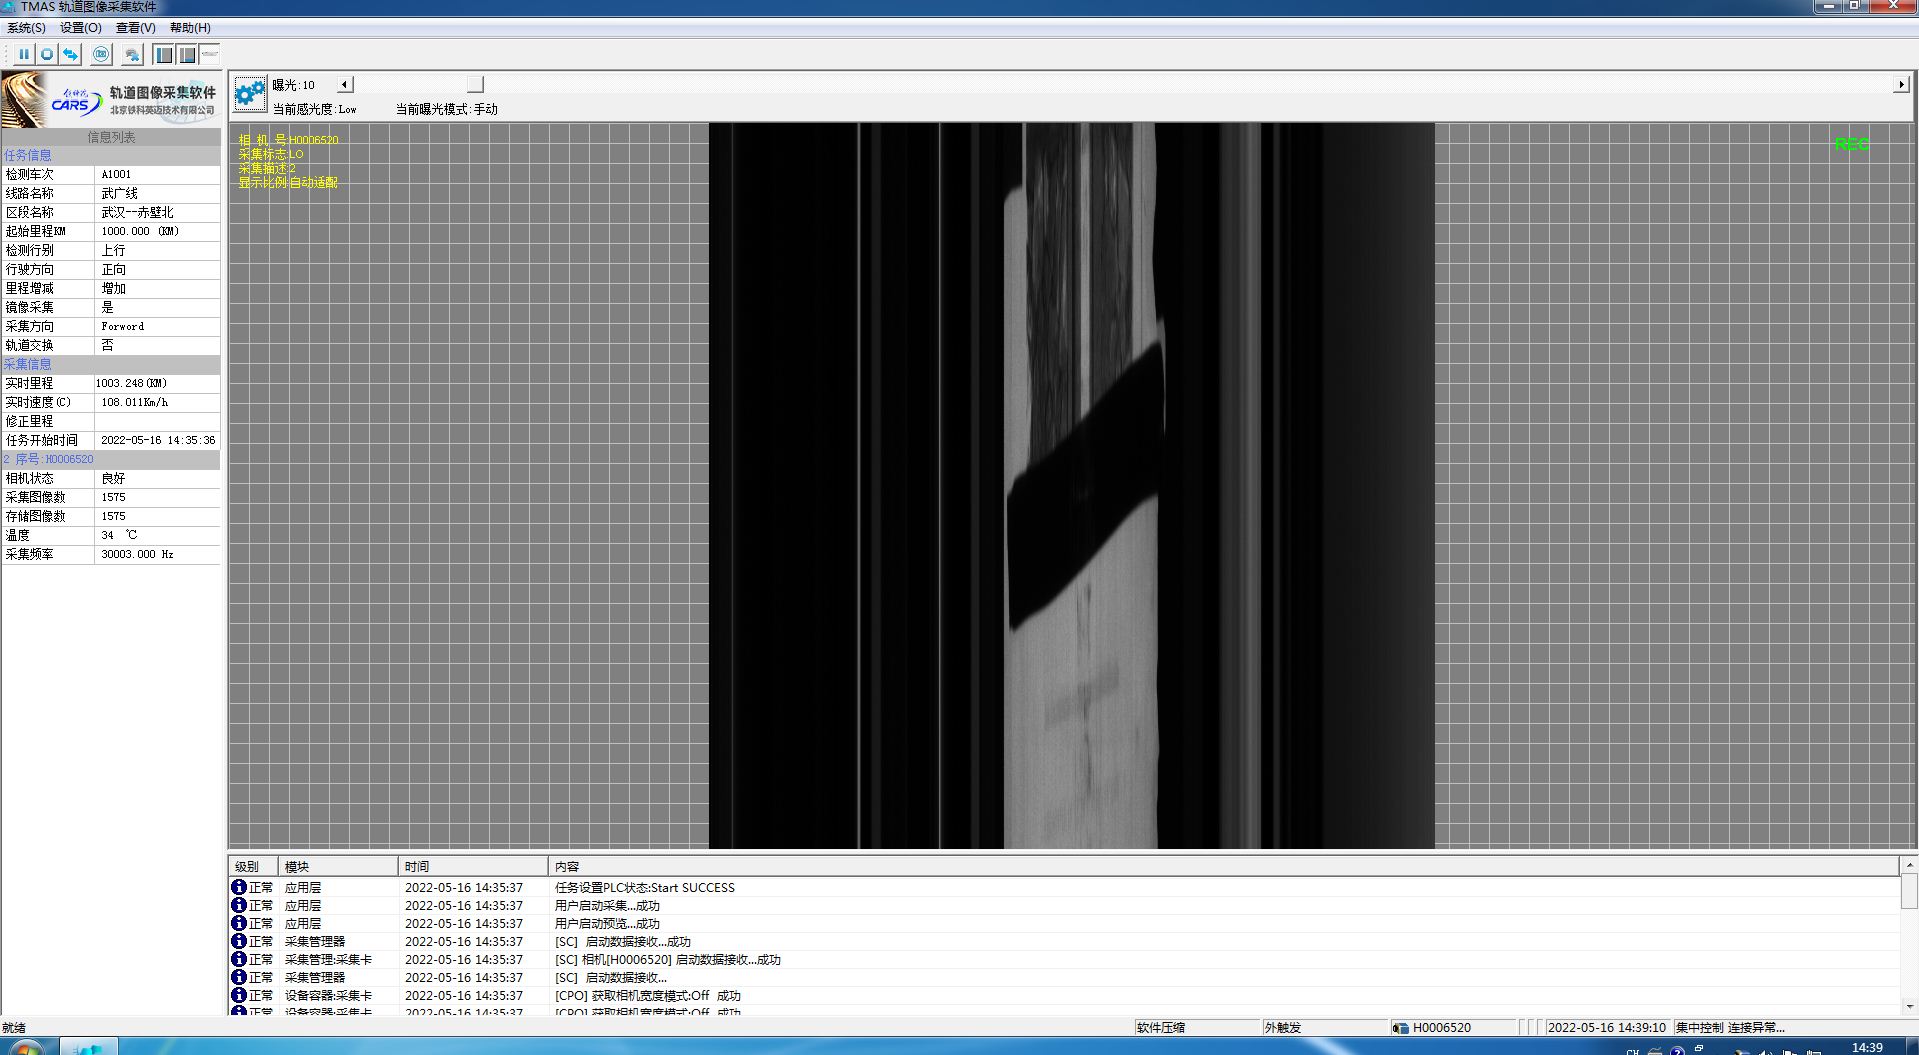Click the H0006520 camera icon in status bar
The height and width of the screenshot is (1055, 1919).
point(1401,1027)
